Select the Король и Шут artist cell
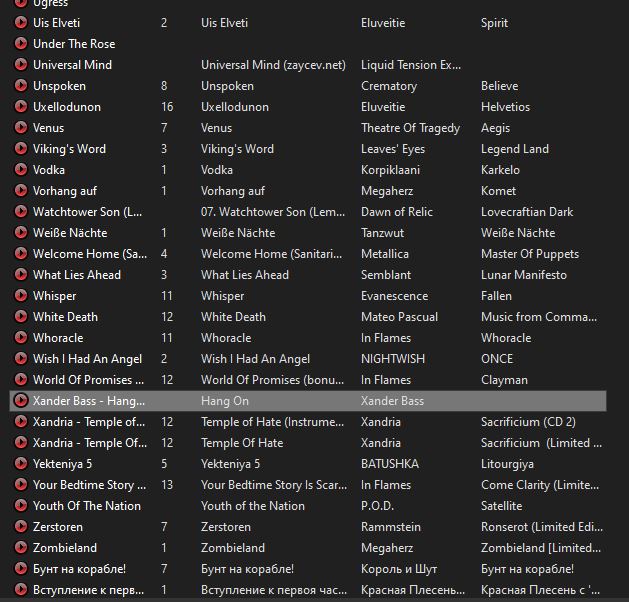Image resolution: width=629 pixels, height=602 pixels. tap(399, 569)
